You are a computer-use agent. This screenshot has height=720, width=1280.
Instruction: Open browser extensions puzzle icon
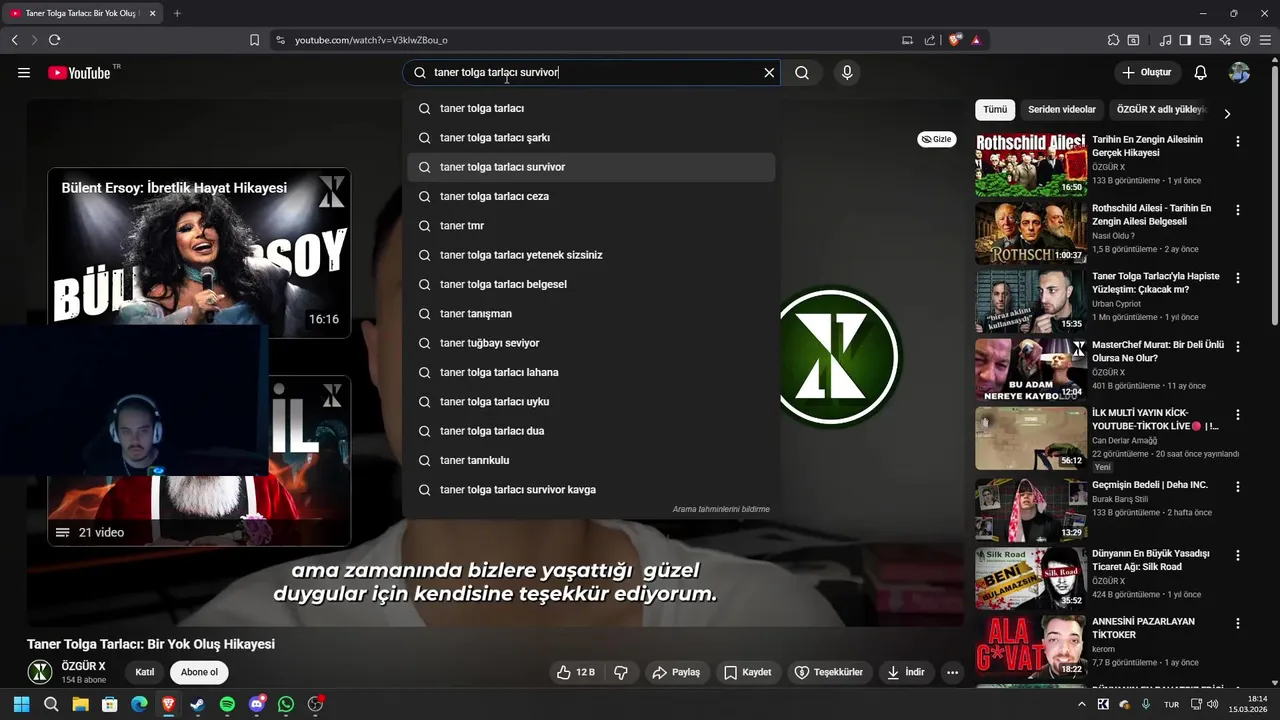click(1113, 40)
